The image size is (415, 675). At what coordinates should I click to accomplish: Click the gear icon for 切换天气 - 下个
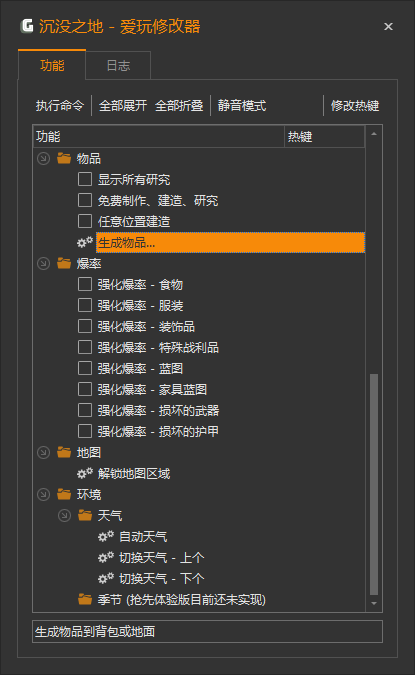pyautogui.click(x=106, y=579)
